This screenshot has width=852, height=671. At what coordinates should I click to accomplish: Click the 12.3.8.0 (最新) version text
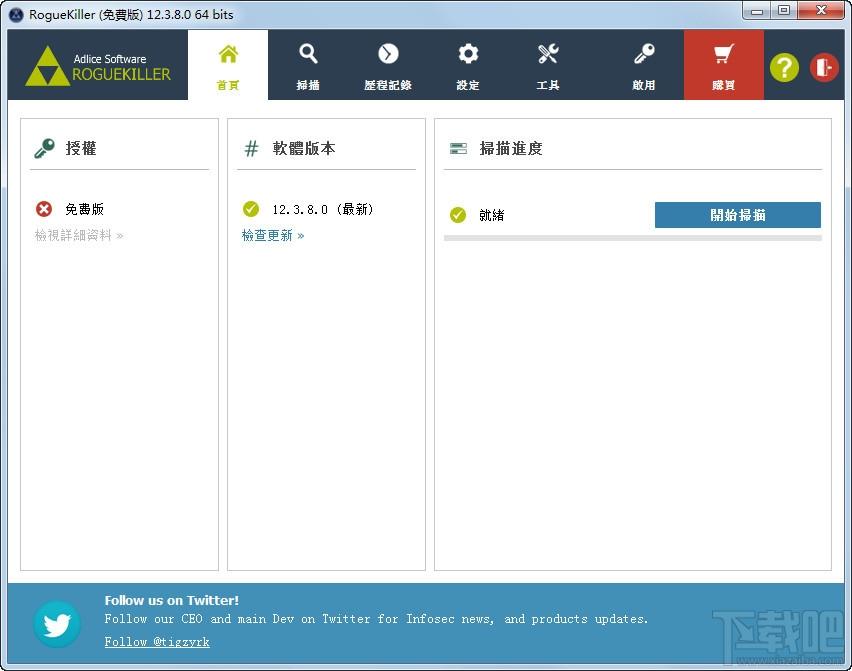[323, 209]
